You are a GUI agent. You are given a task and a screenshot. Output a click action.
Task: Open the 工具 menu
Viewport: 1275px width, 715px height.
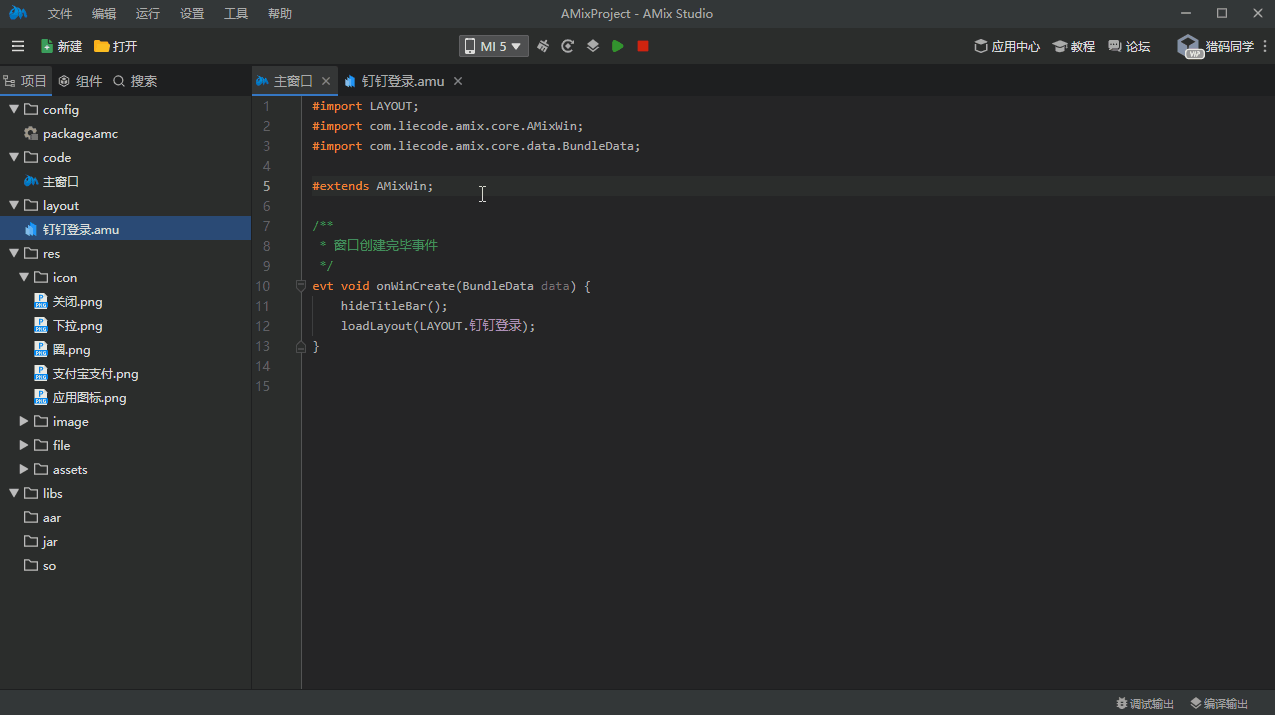pos(236,14)
